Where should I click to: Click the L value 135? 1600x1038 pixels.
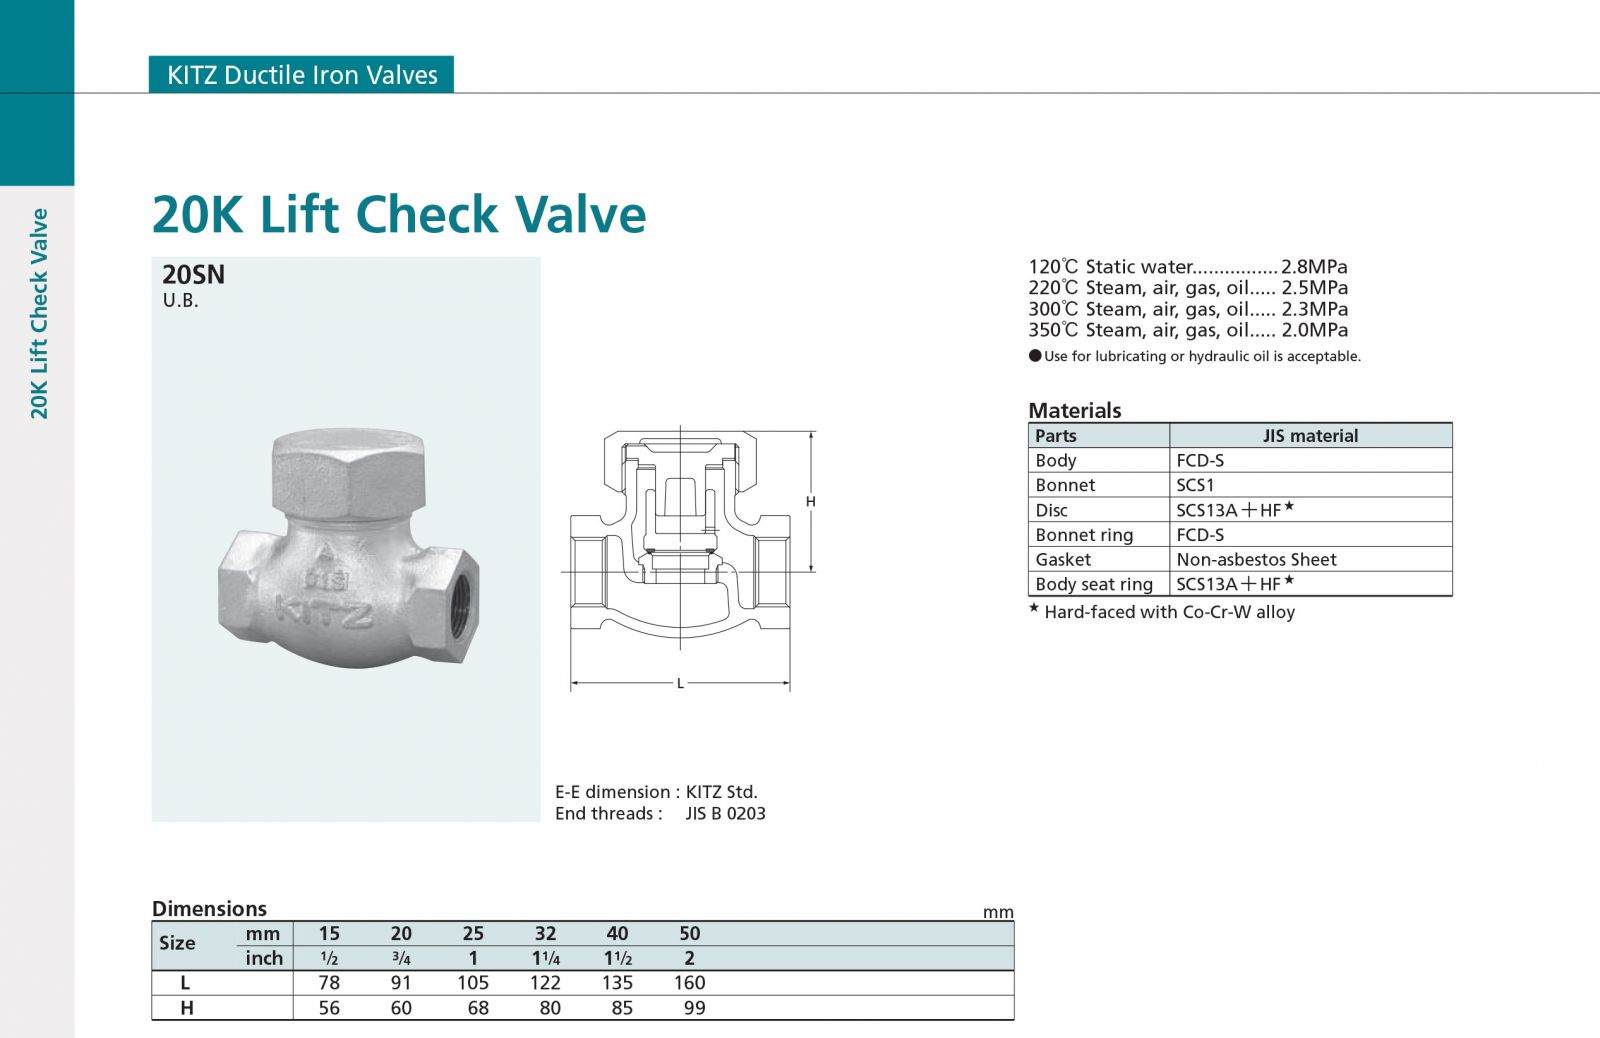(x=617, y=983)
